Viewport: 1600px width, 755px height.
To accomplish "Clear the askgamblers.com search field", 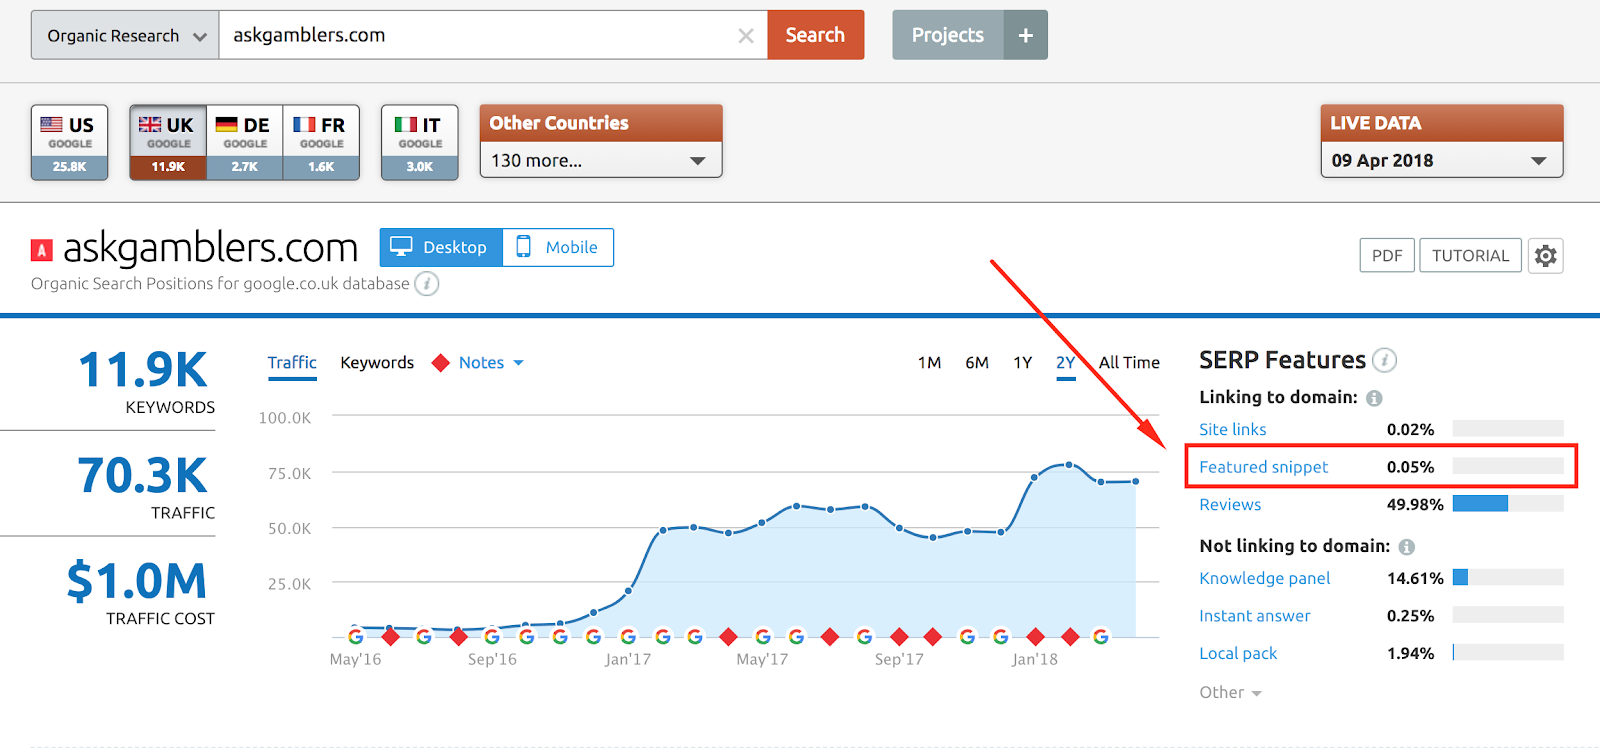I will point(746,36).
